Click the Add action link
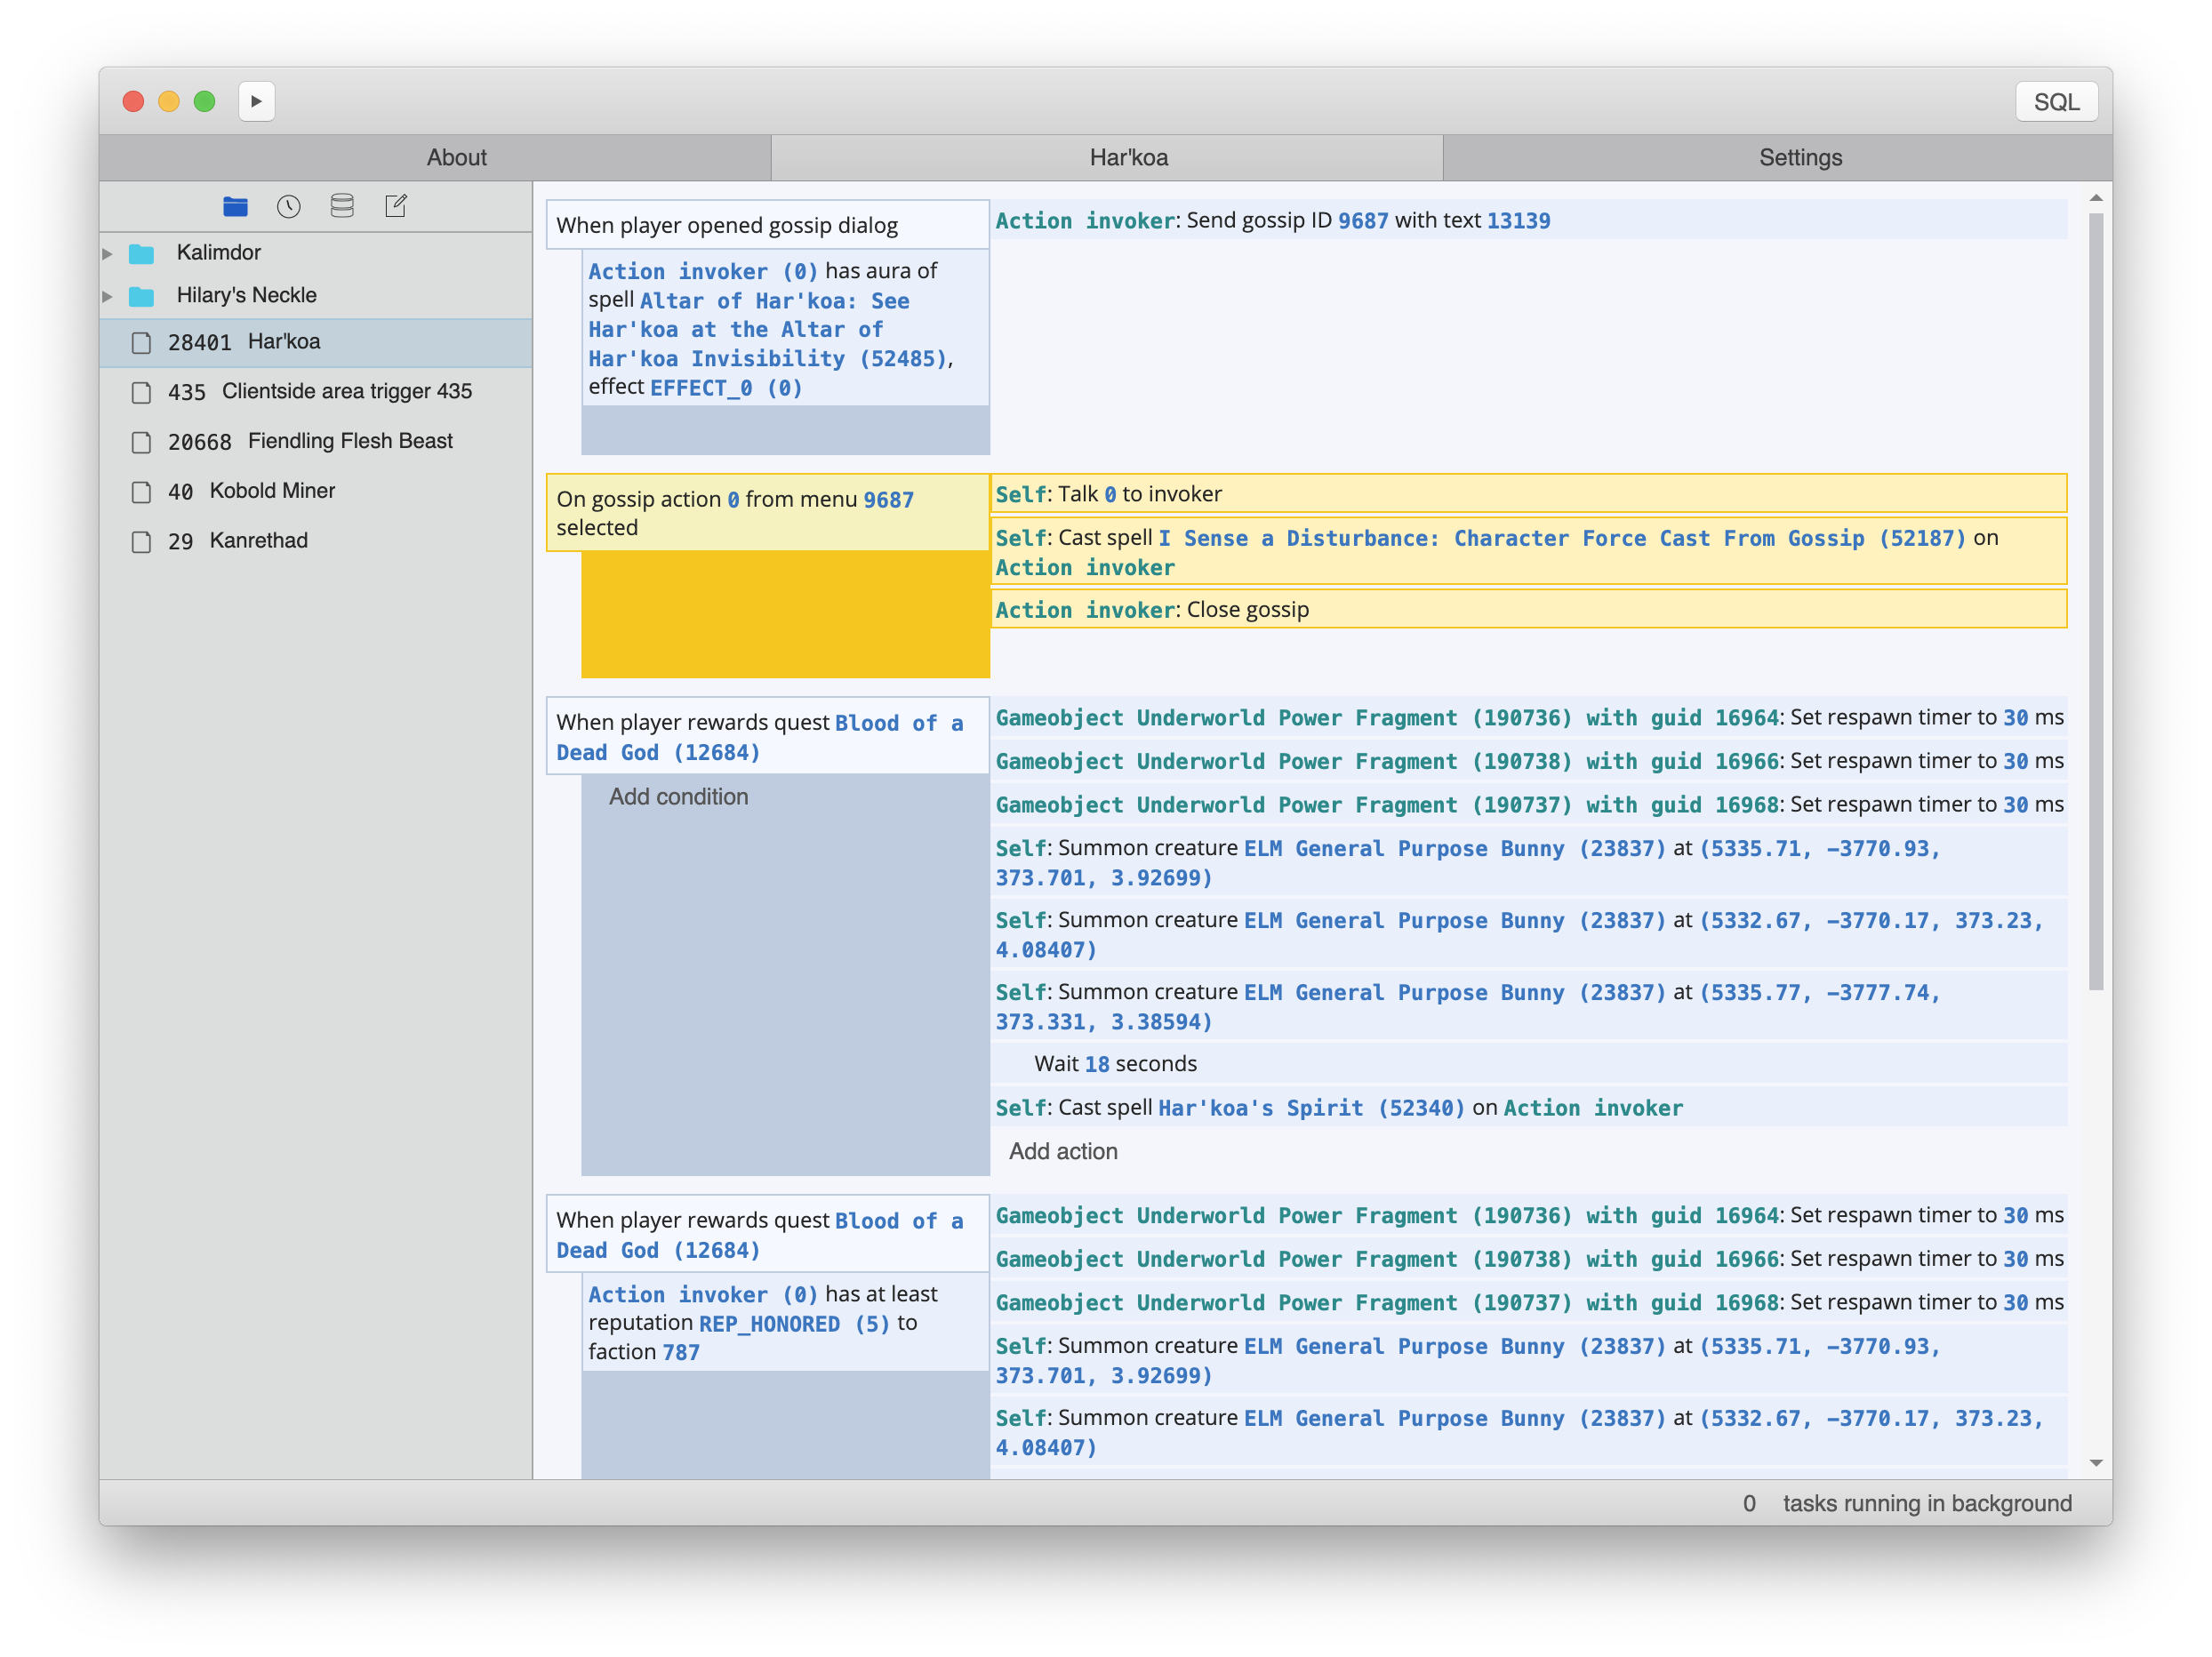This screenshot has height=1657, width=2212. [x=1062, y=1151]
